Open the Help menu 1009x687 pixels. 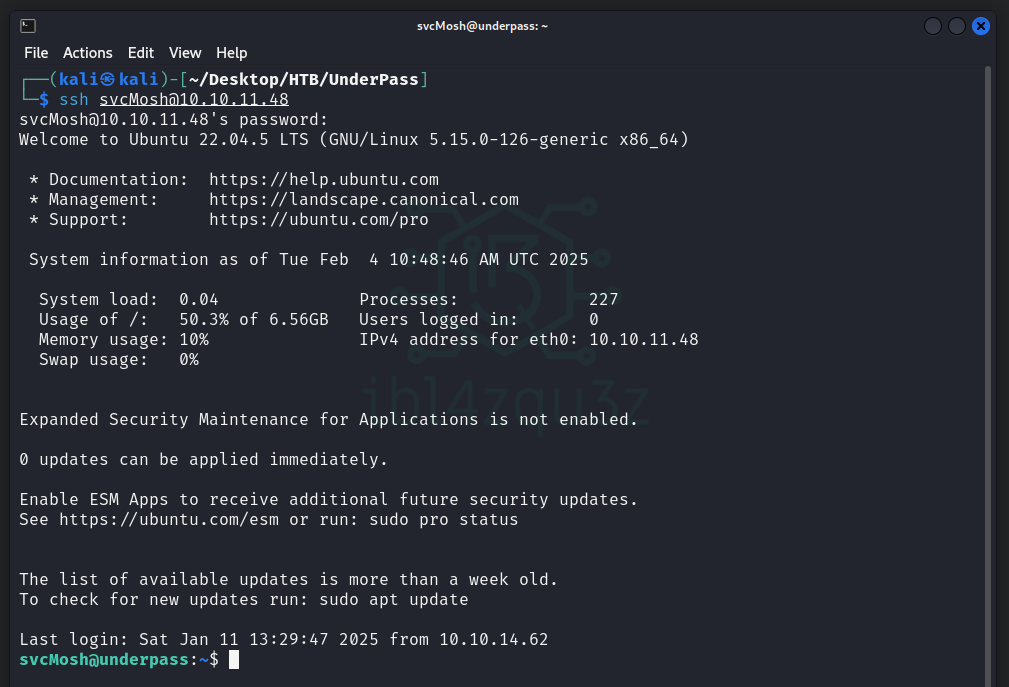pos(231,53)
